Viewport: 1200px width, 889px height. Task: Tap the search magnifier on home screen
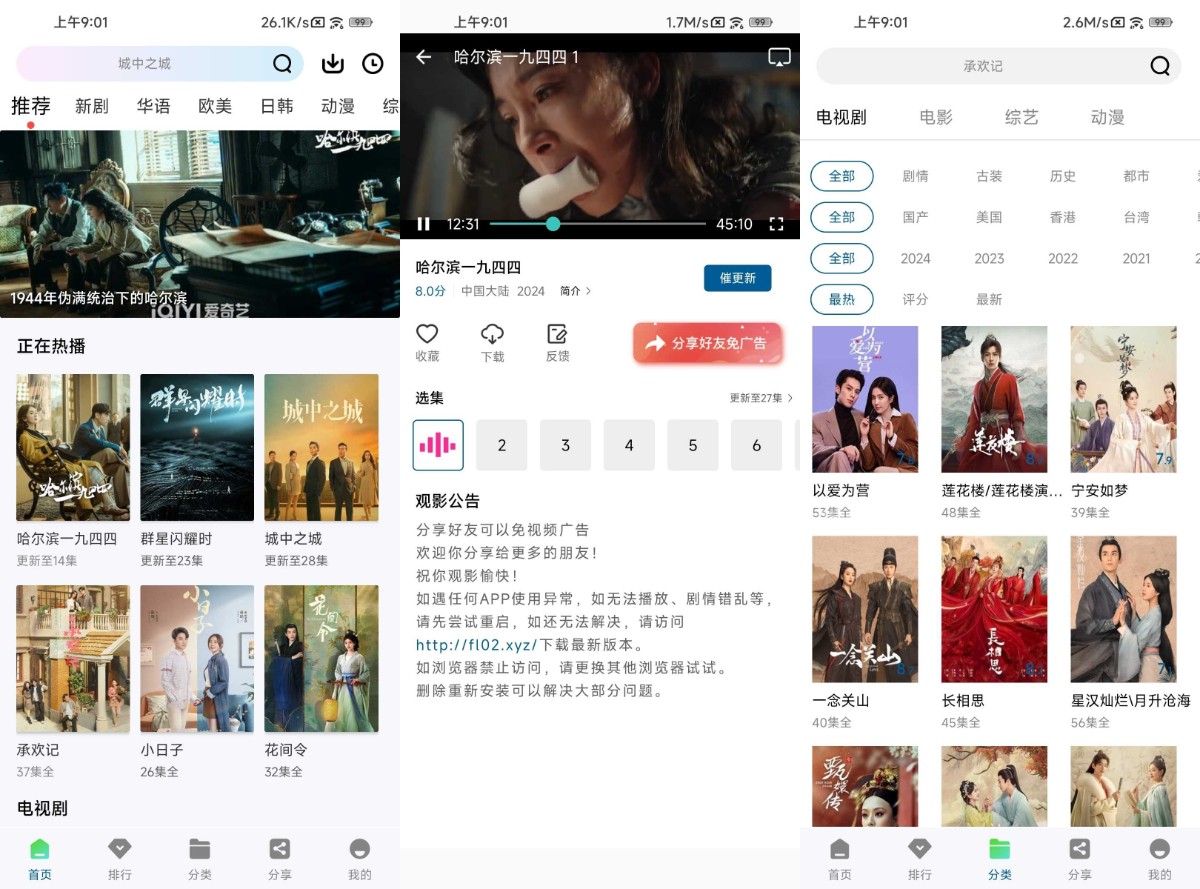(x=282, y=64)
